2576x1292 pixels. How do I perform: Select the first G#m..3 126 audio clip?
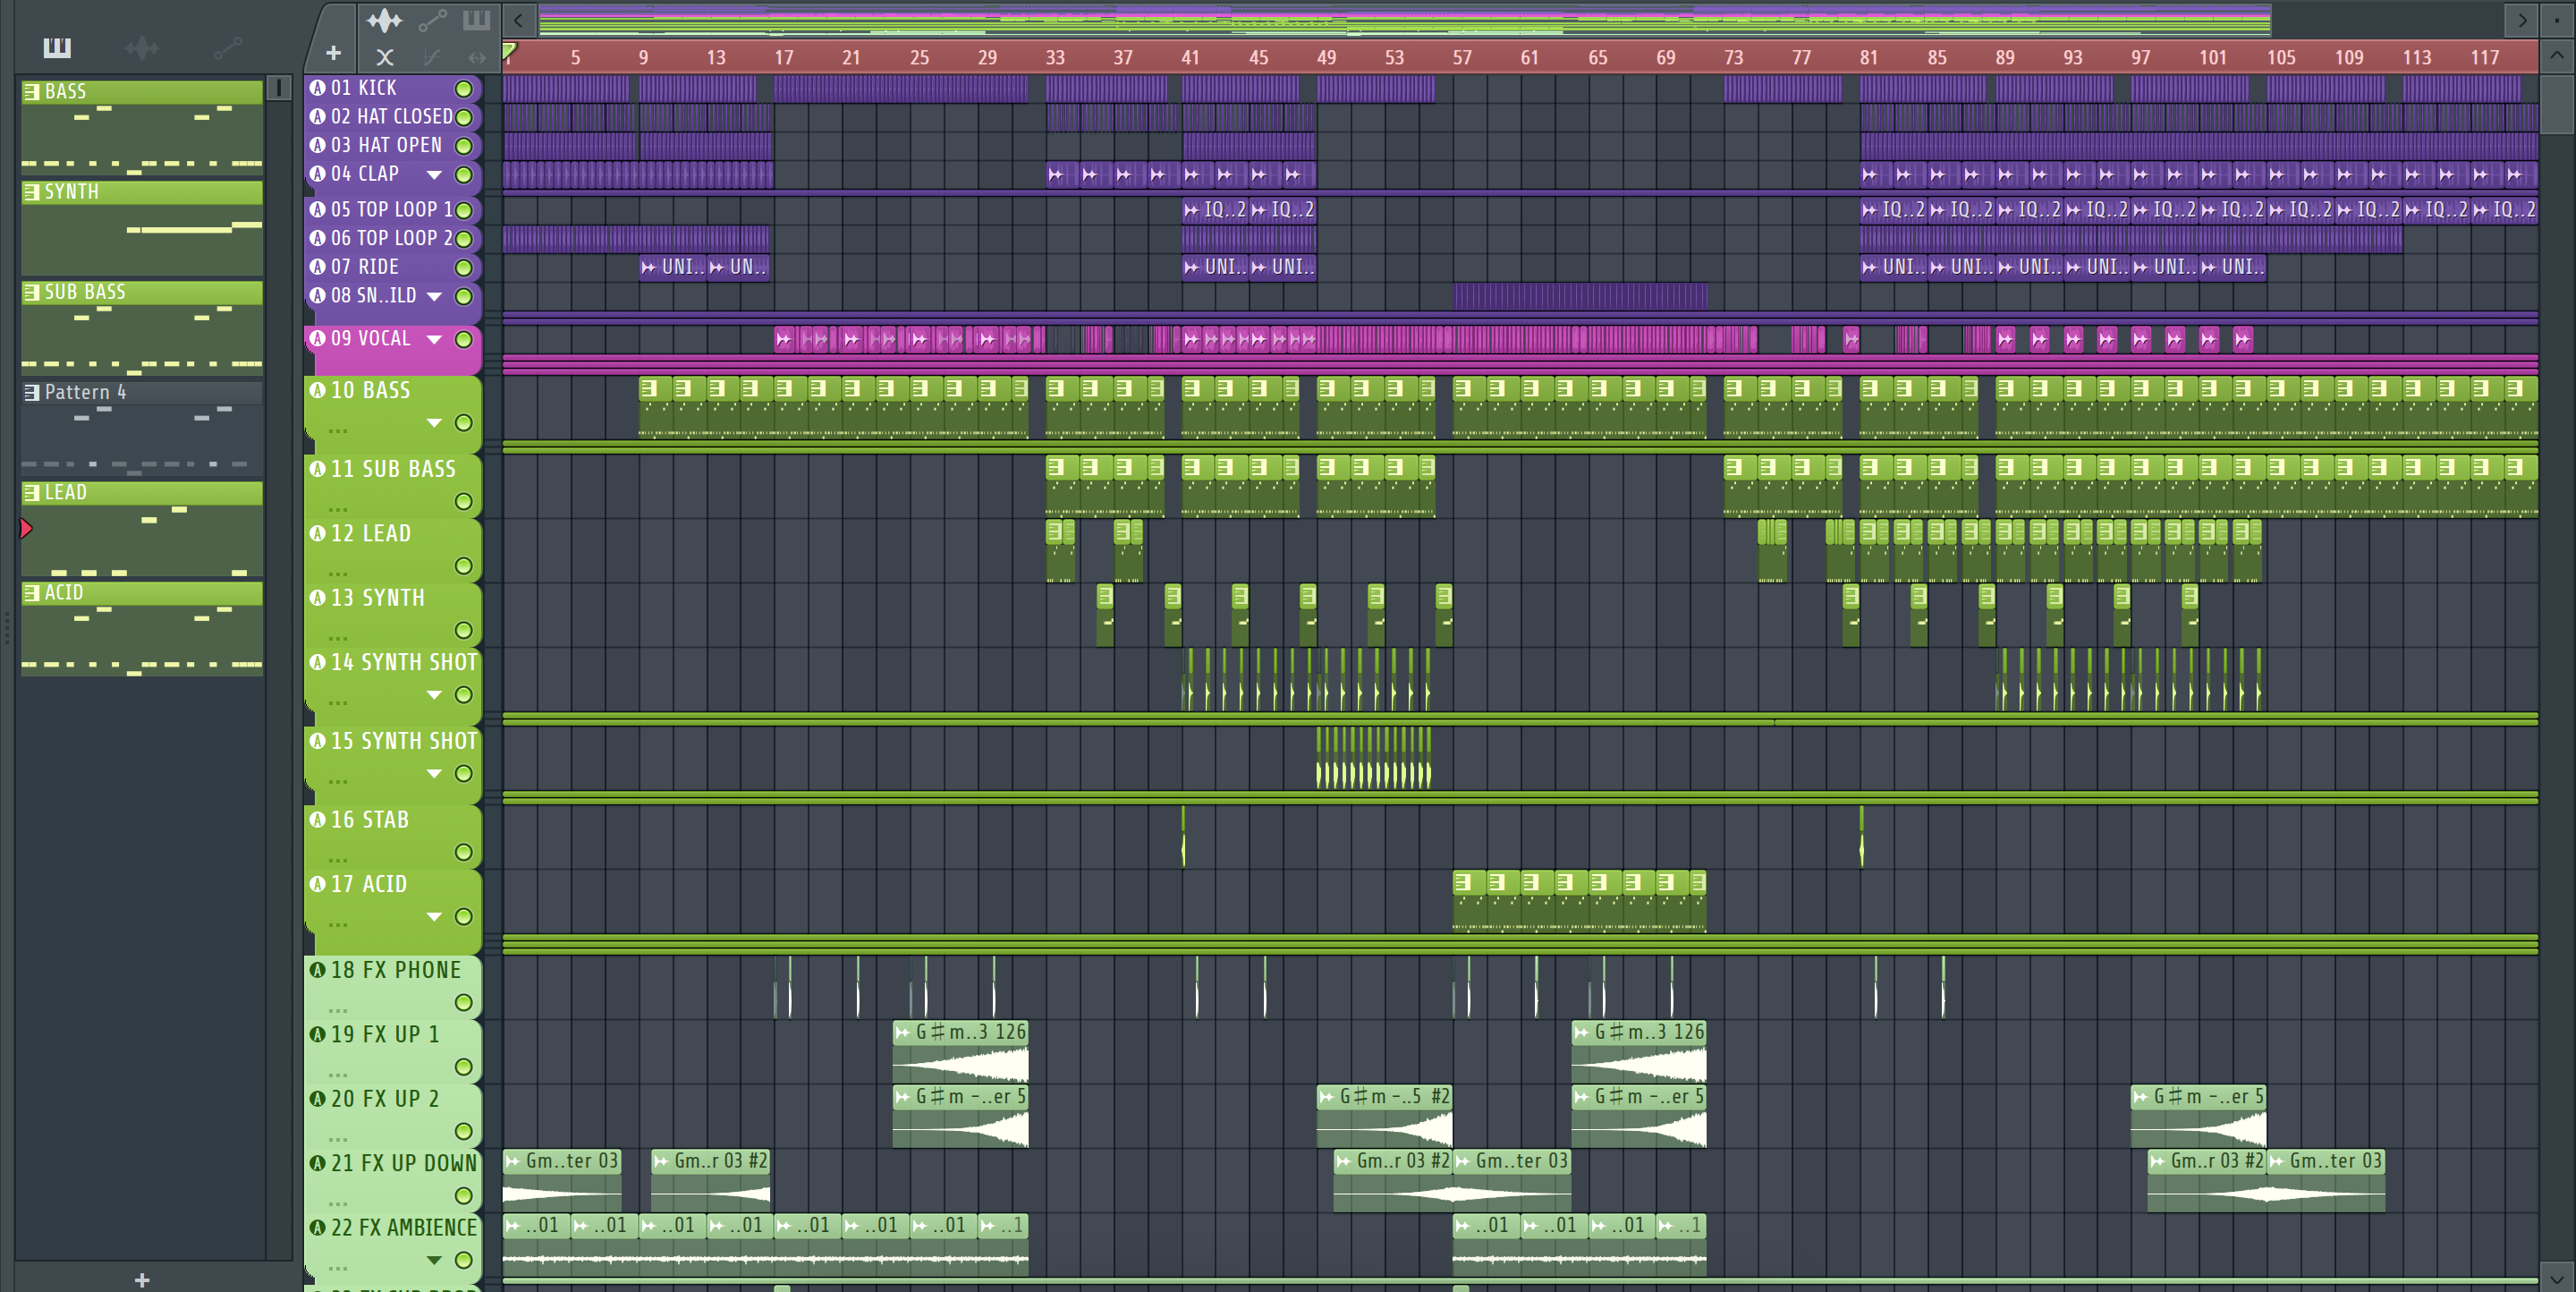tap(960, 1051)
